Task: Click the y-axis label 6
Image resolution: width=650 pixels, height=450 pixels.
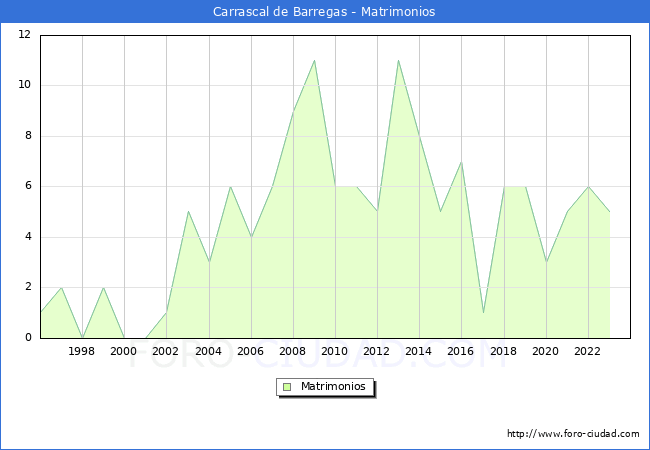Action: tap(28, 186)
